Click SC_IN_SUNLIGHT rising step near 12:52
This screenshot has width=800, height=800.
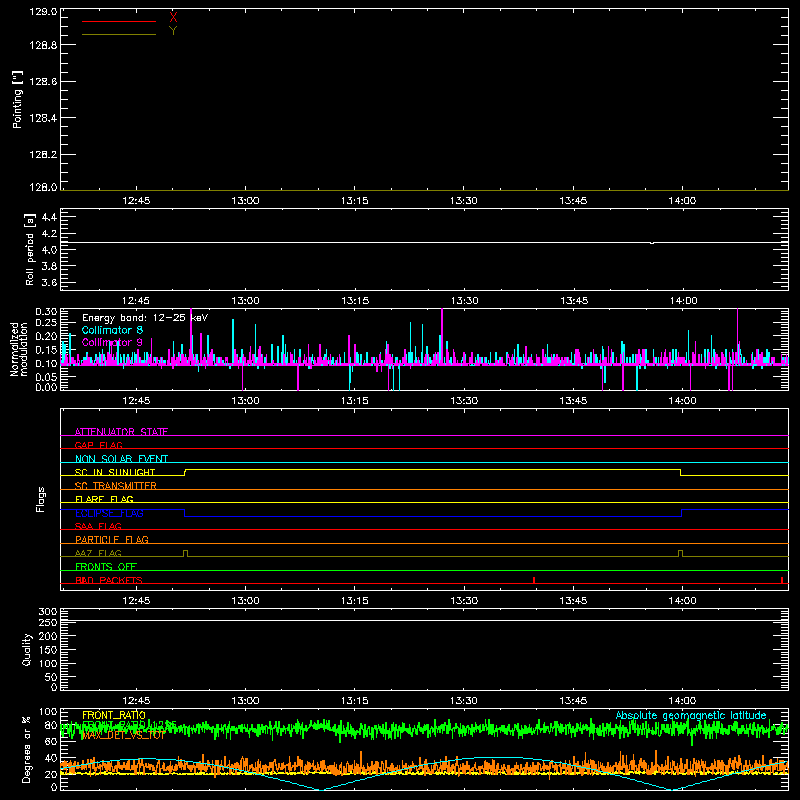tap(185, 472)
